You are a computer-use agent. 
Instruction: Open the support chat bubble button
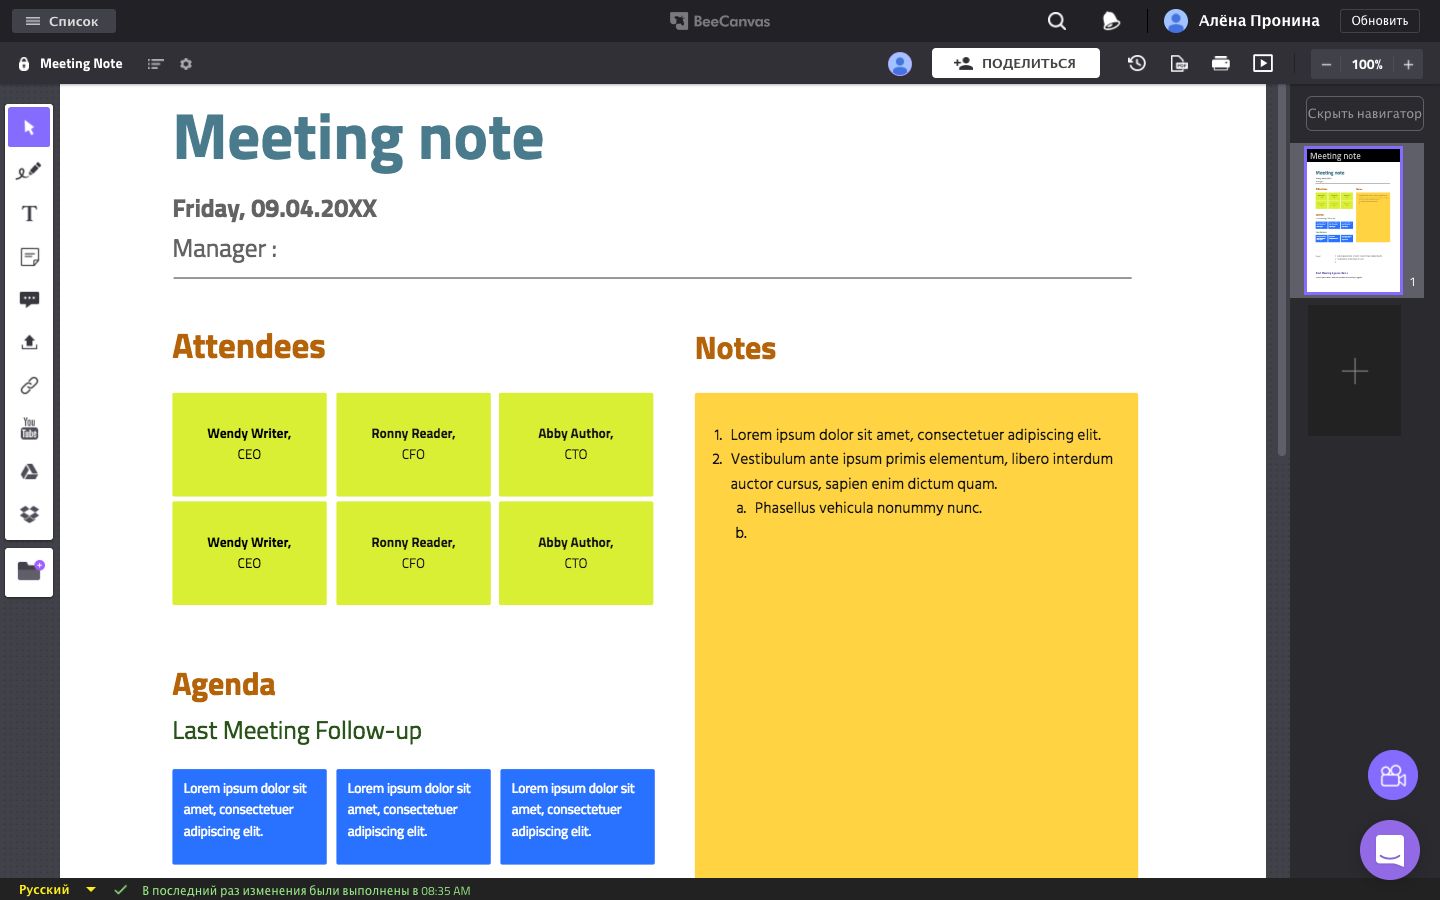pos(1390,850)
